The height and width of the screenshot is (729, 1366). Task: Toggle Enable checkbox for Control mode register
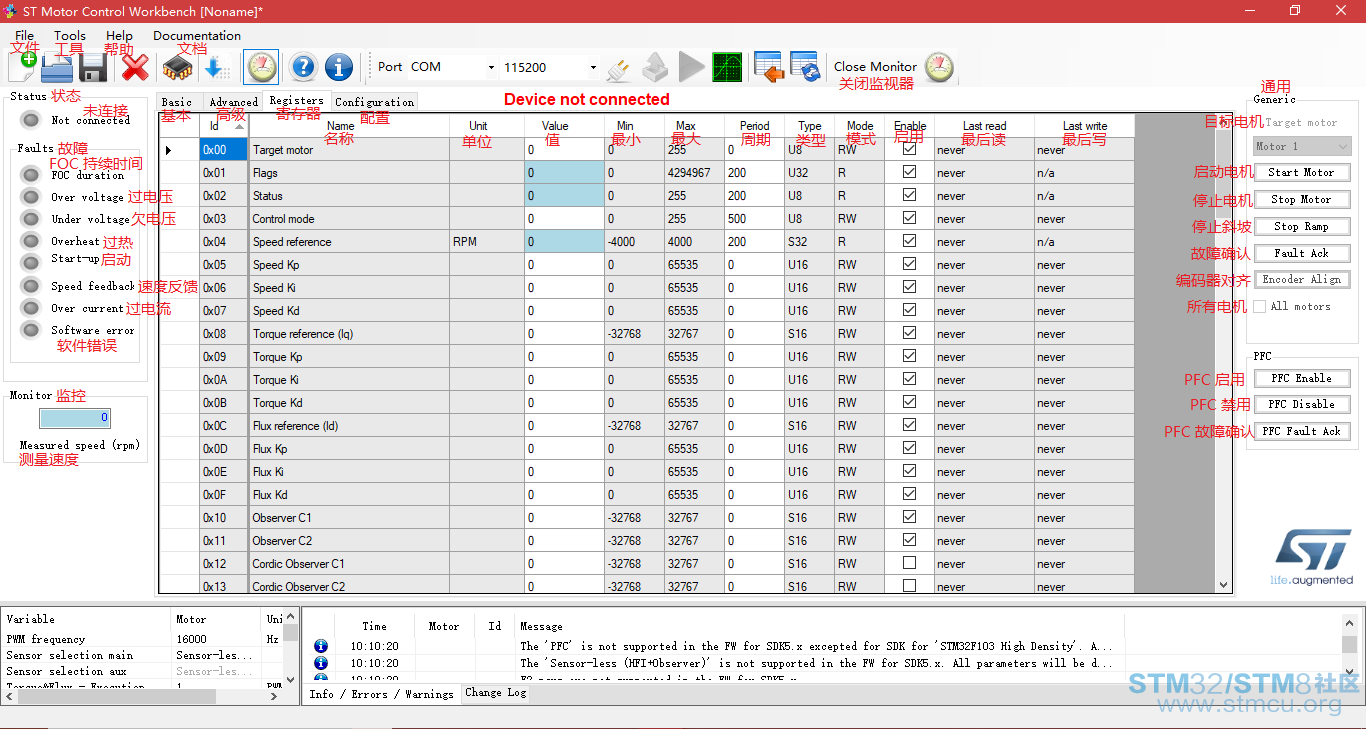tap(909, 218)
